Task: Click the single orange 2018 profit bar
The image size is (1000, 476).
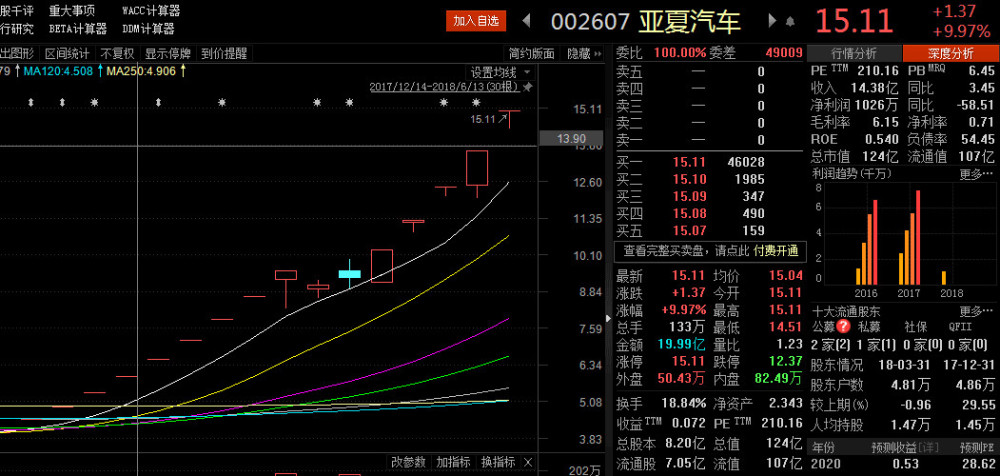Action: 944,278
